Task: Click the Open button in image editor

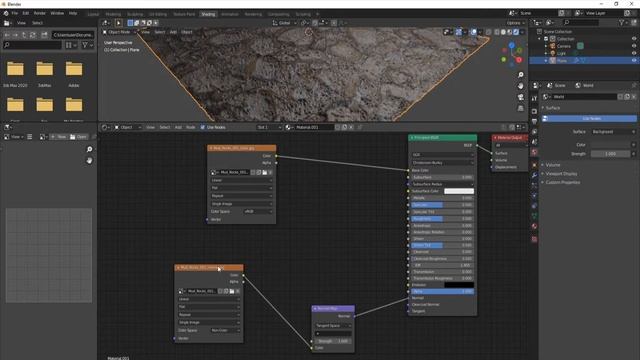Action: [78, 137]
